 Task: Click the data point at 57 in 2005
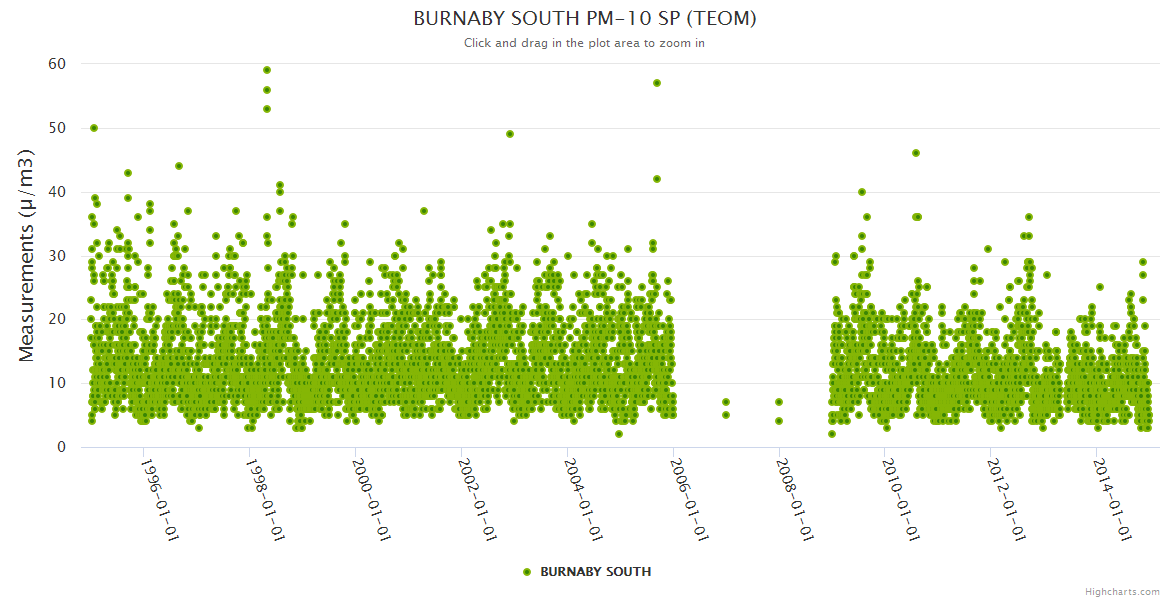pyautogui.click(x=657, y=83)
